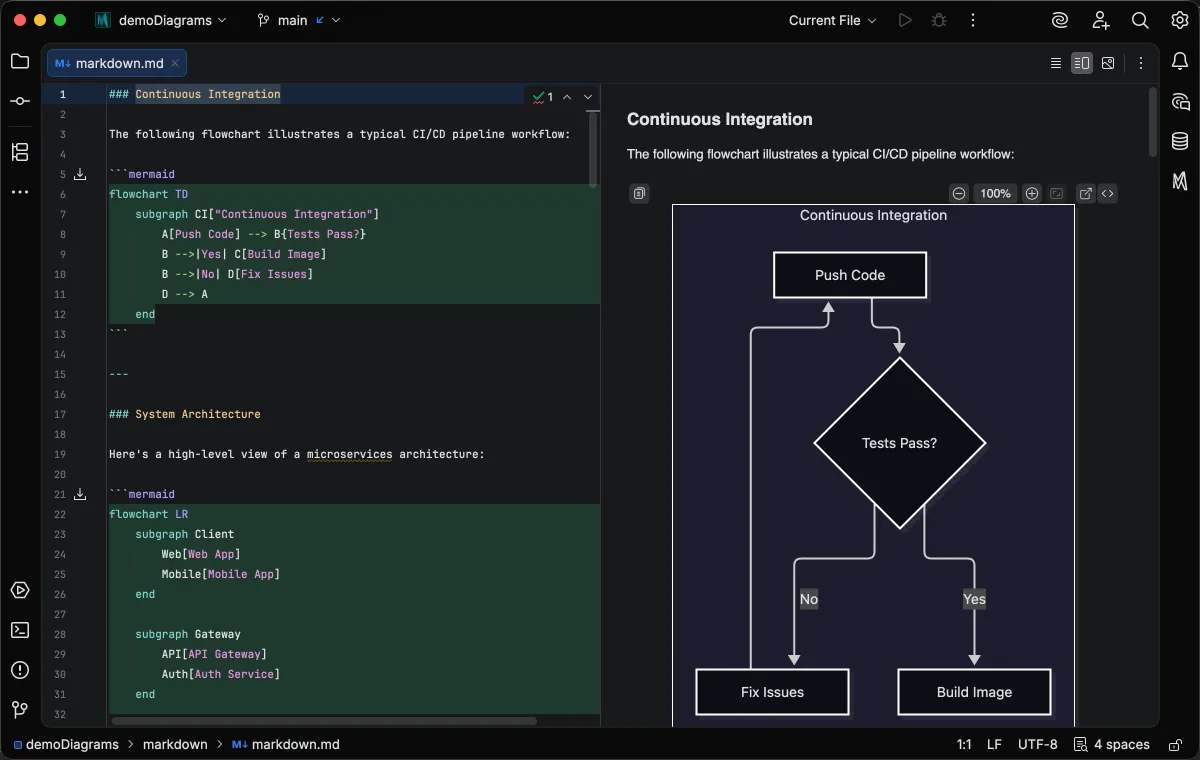The height and width of the screenshot is (760, 1200).
Task: Zoom in the Mermaid diagram
Action: coord(1032,193)
